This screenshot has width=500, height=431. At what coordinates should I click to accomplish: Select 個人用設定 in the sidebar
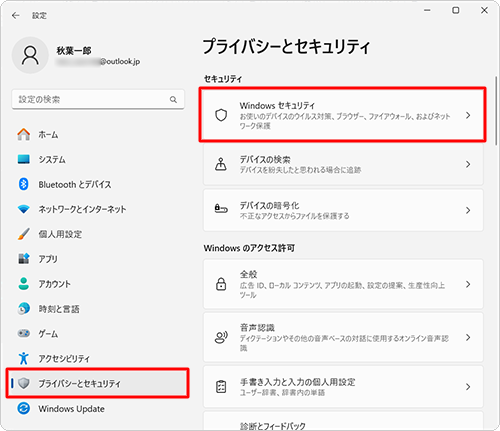coord(98,234)
